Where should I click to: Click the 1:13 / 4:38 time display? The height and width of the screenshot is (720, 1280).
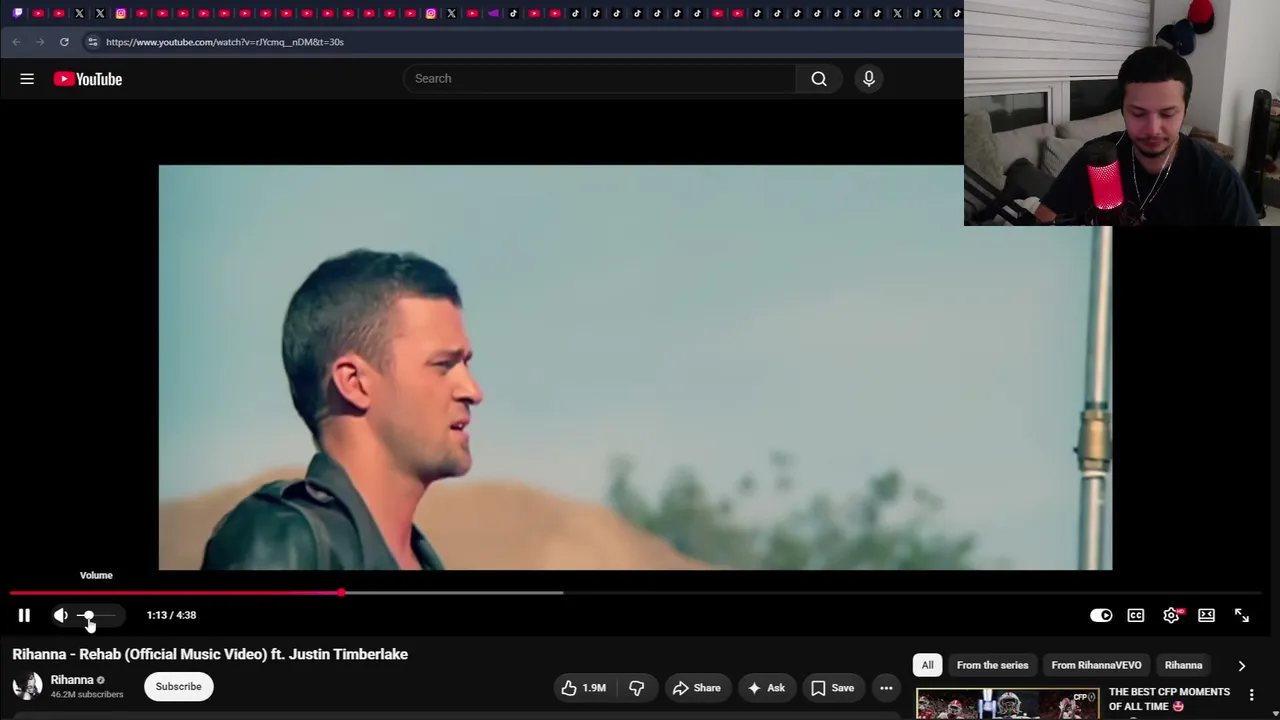click(x=171, y=615)
